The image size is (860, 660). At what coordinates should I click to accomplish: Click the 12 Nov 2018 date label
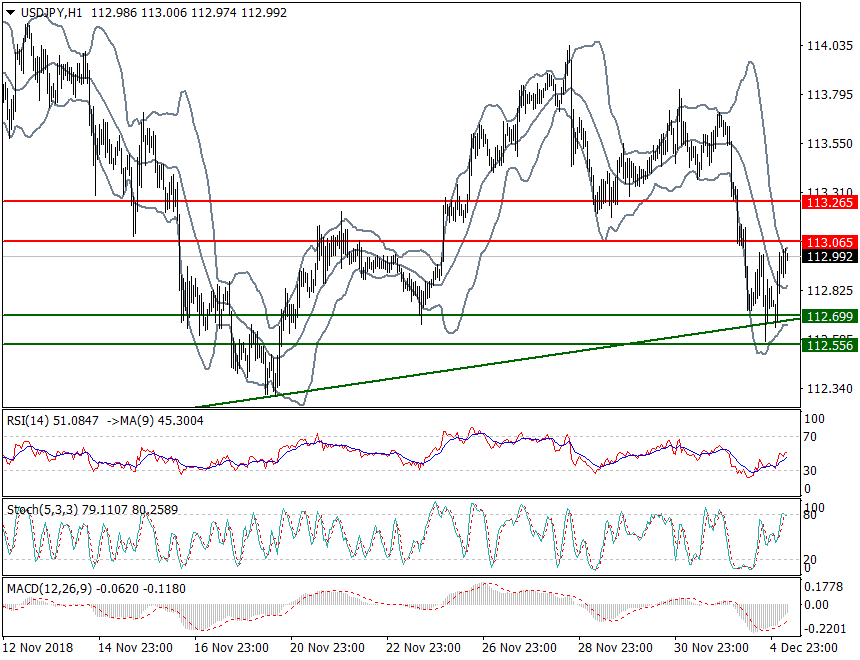click(x=38, y=648)
